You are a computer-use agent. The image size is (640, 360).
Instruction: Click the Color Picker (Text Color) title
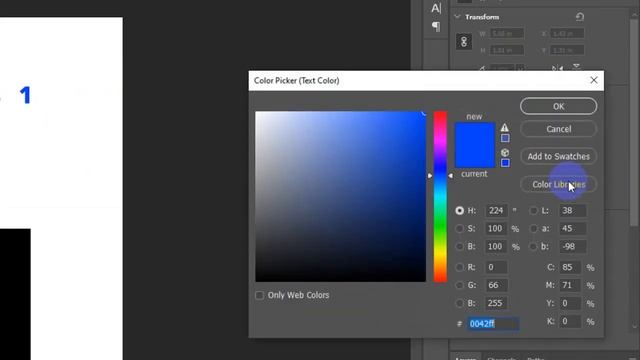tap(297, 80)
